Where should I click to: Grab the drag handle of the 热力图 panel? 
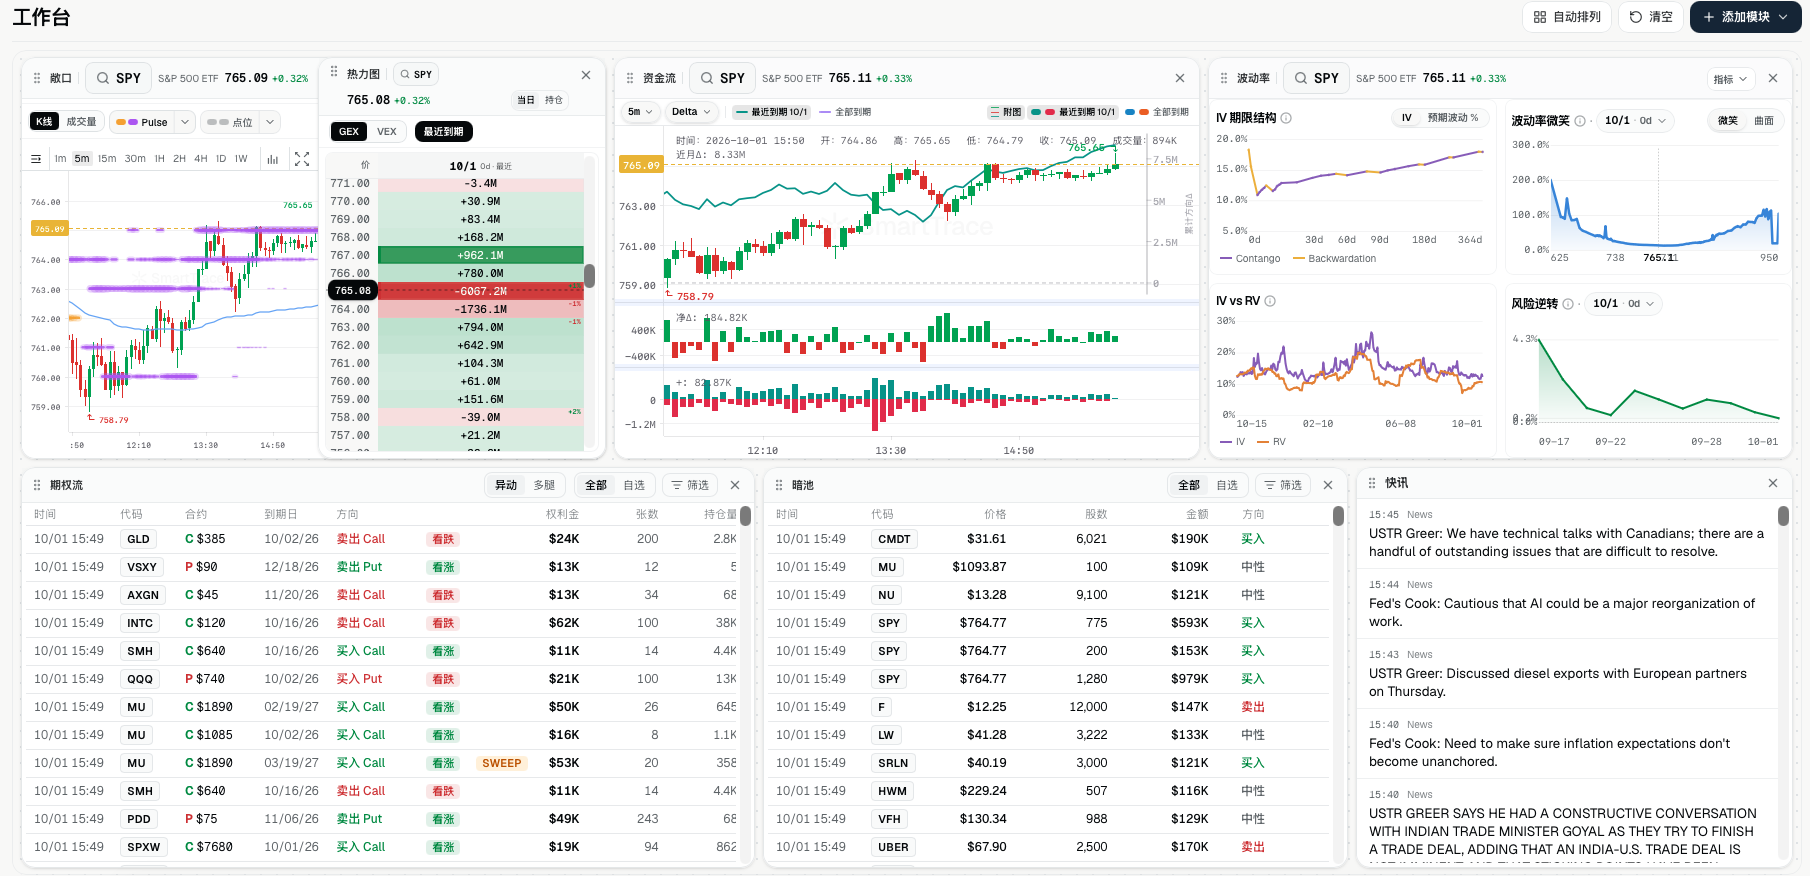tap(334, 73)
